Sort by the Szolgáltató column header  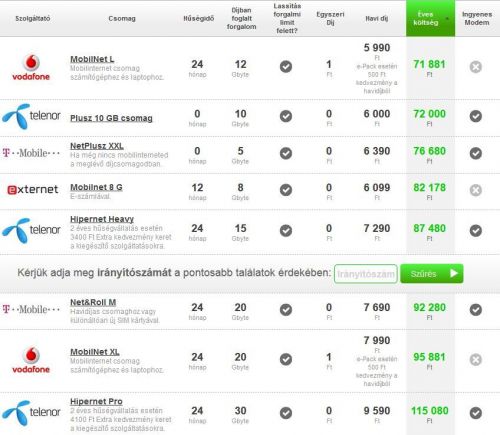[x=33, y=18]
